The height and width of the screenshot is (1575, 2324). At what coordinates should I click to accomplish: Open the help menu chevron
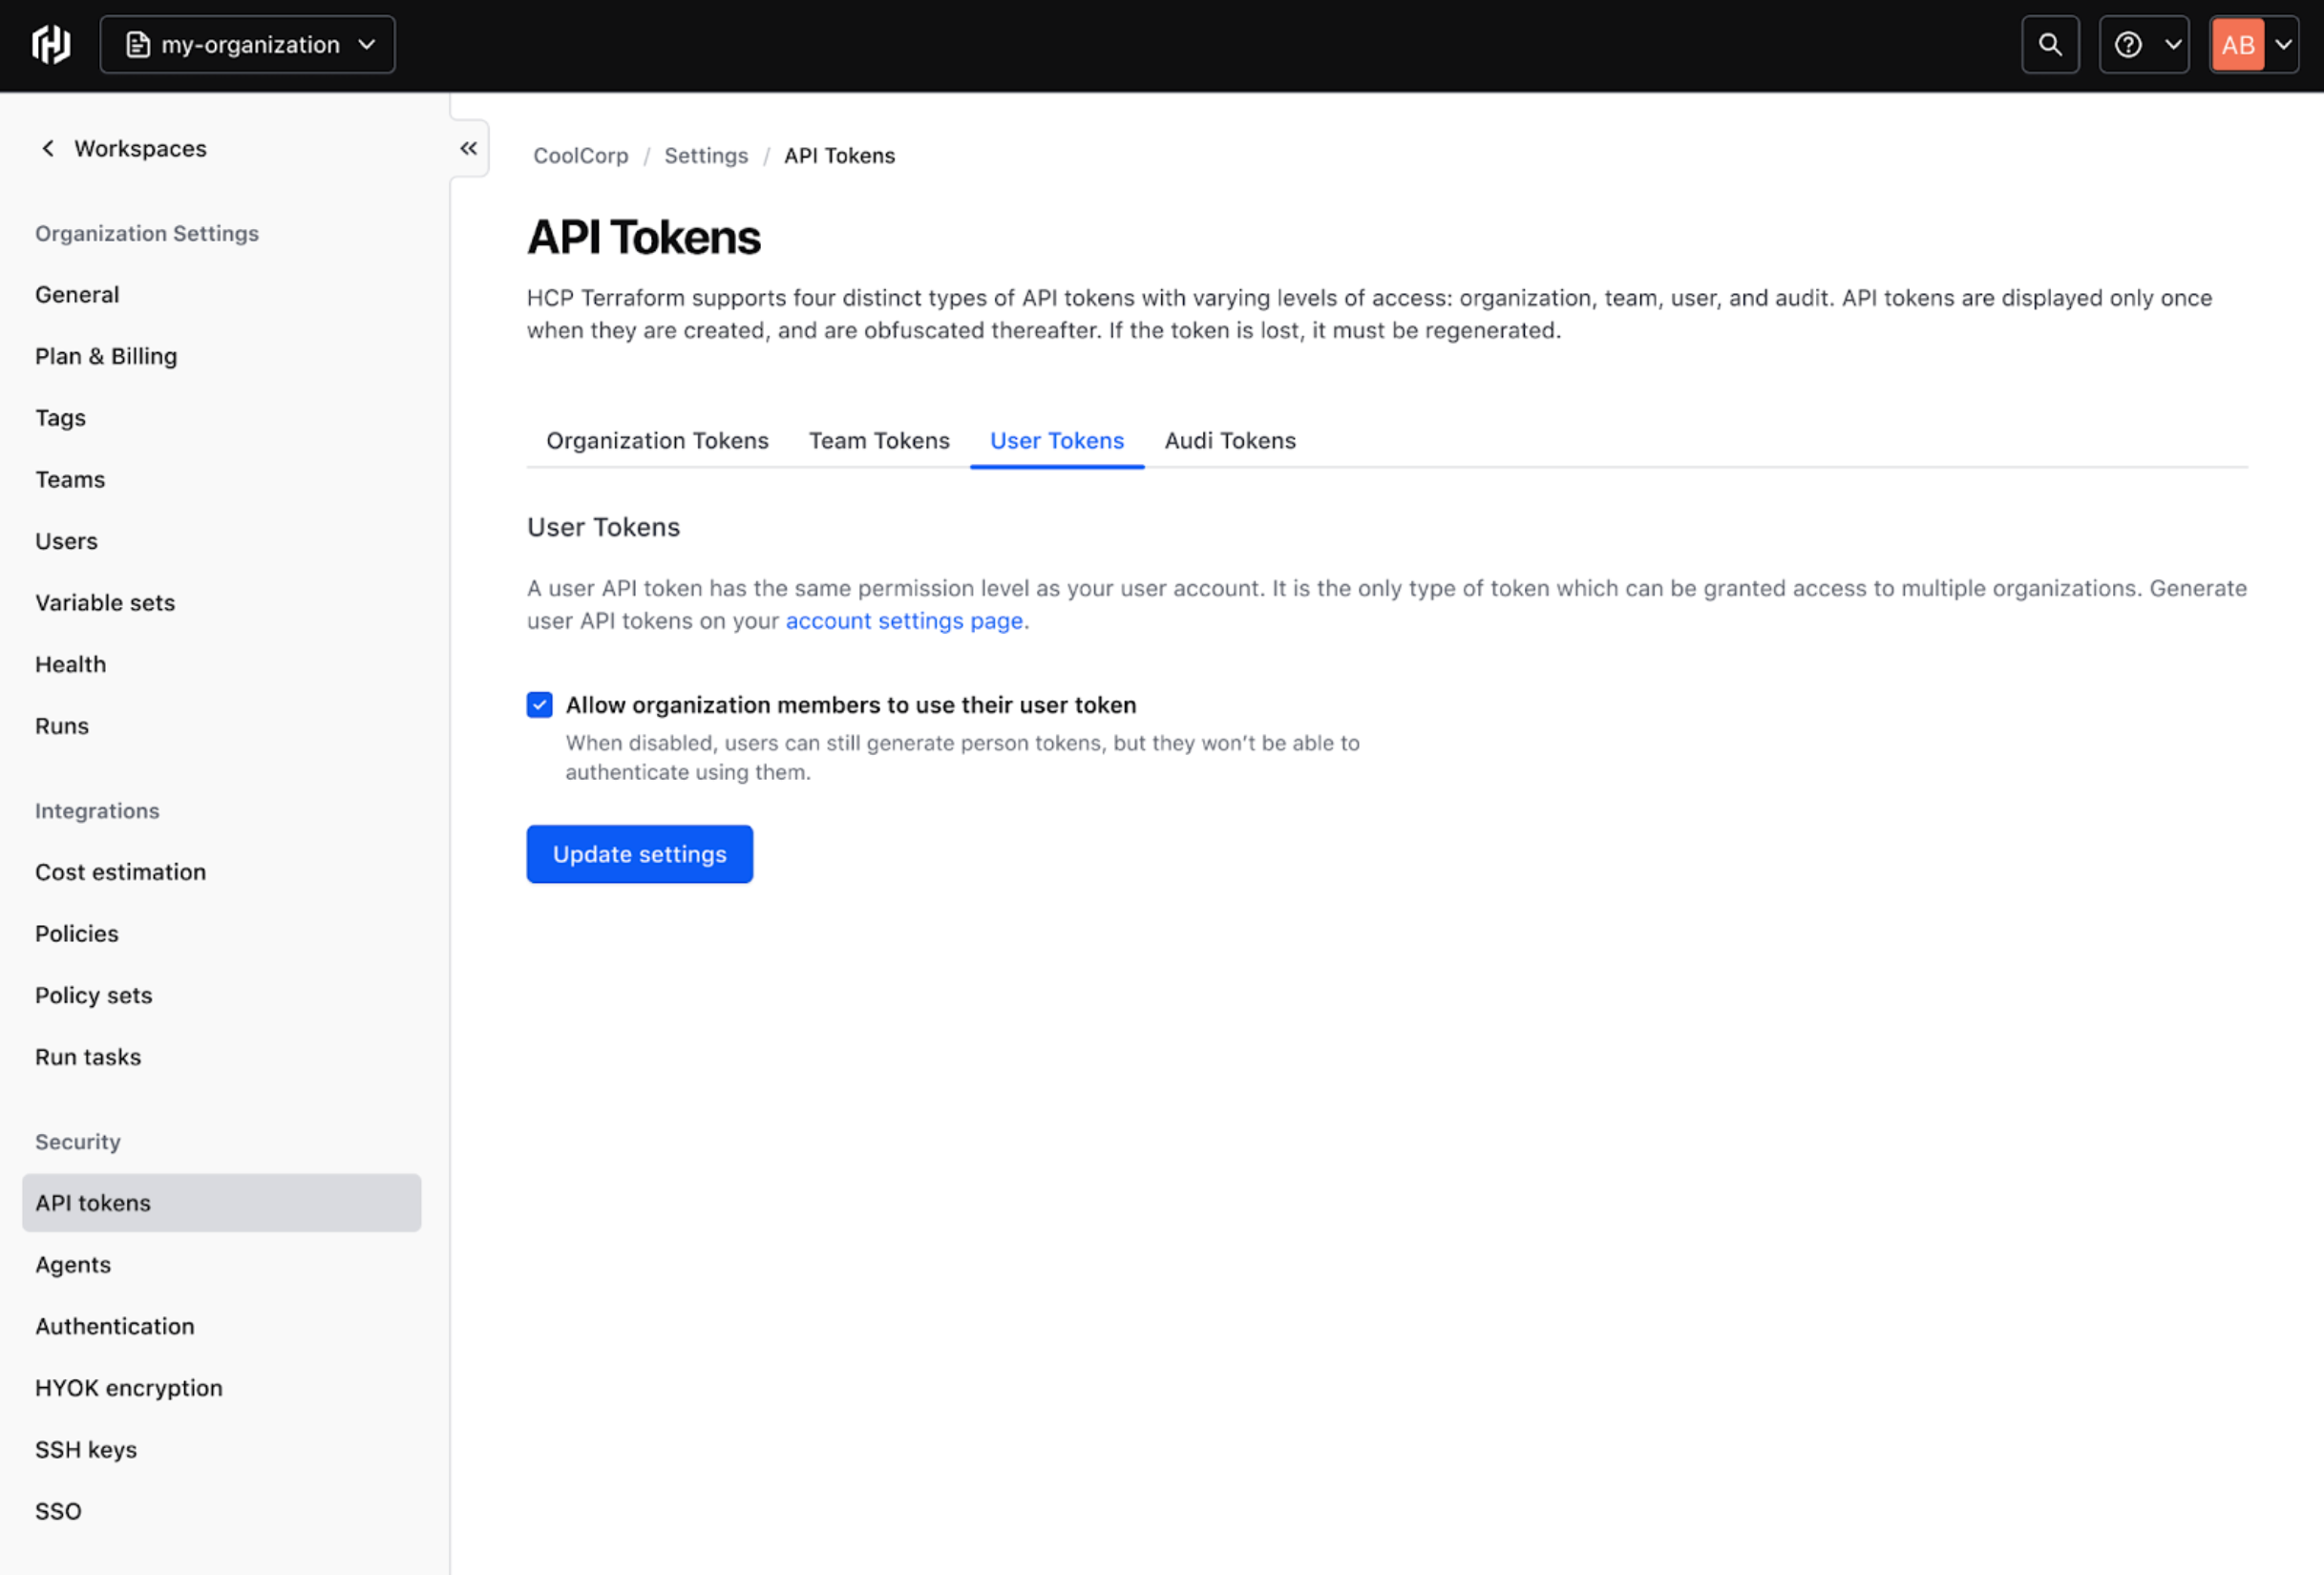pyautogui.click(x=2172, y=44)
